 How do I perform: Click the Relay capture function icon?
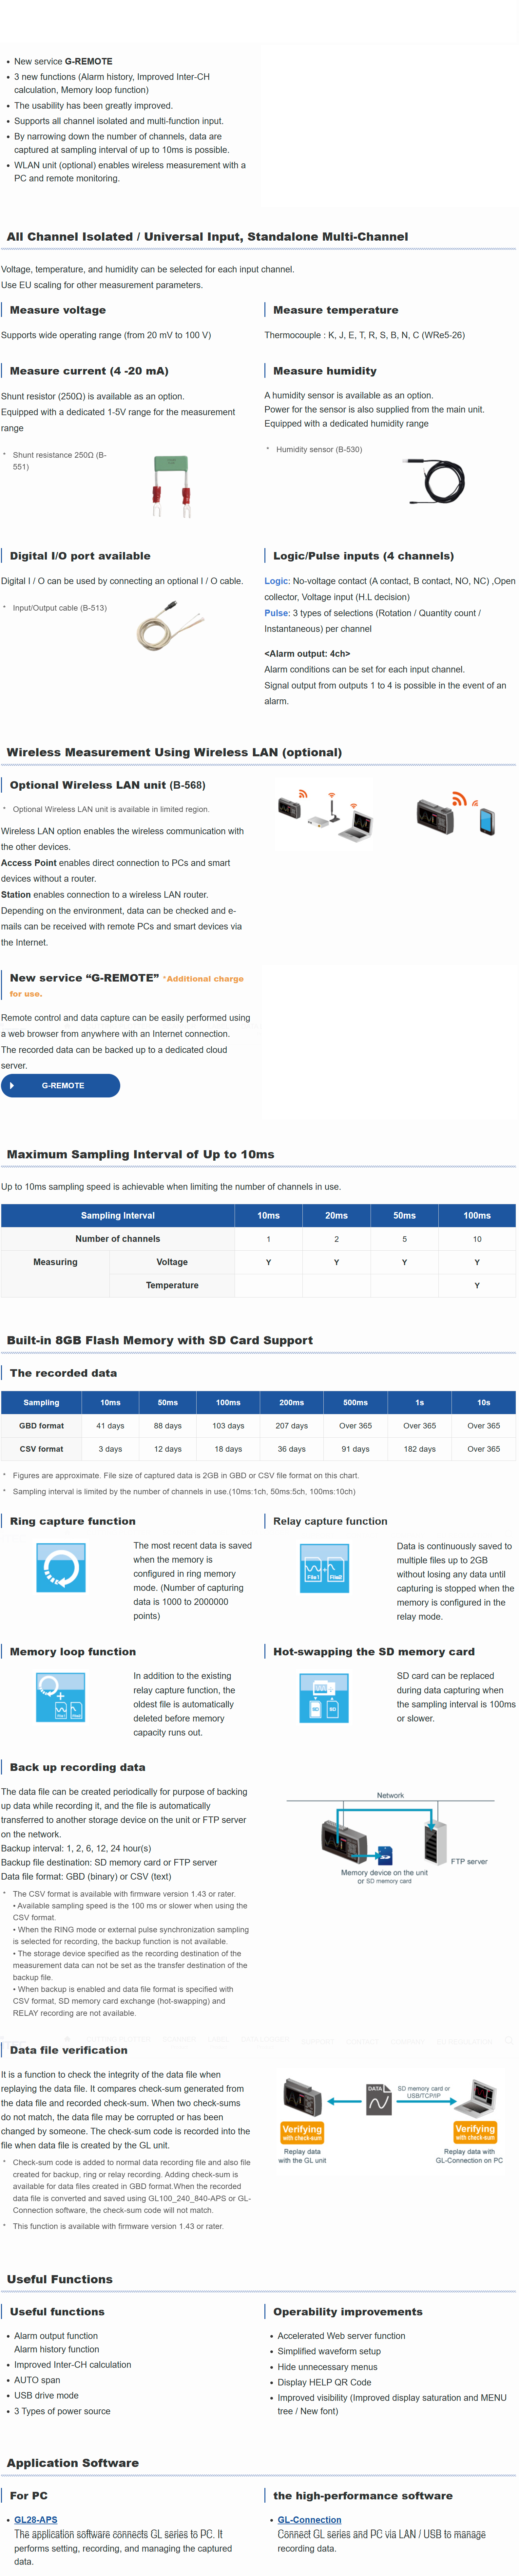[324, 1567]
